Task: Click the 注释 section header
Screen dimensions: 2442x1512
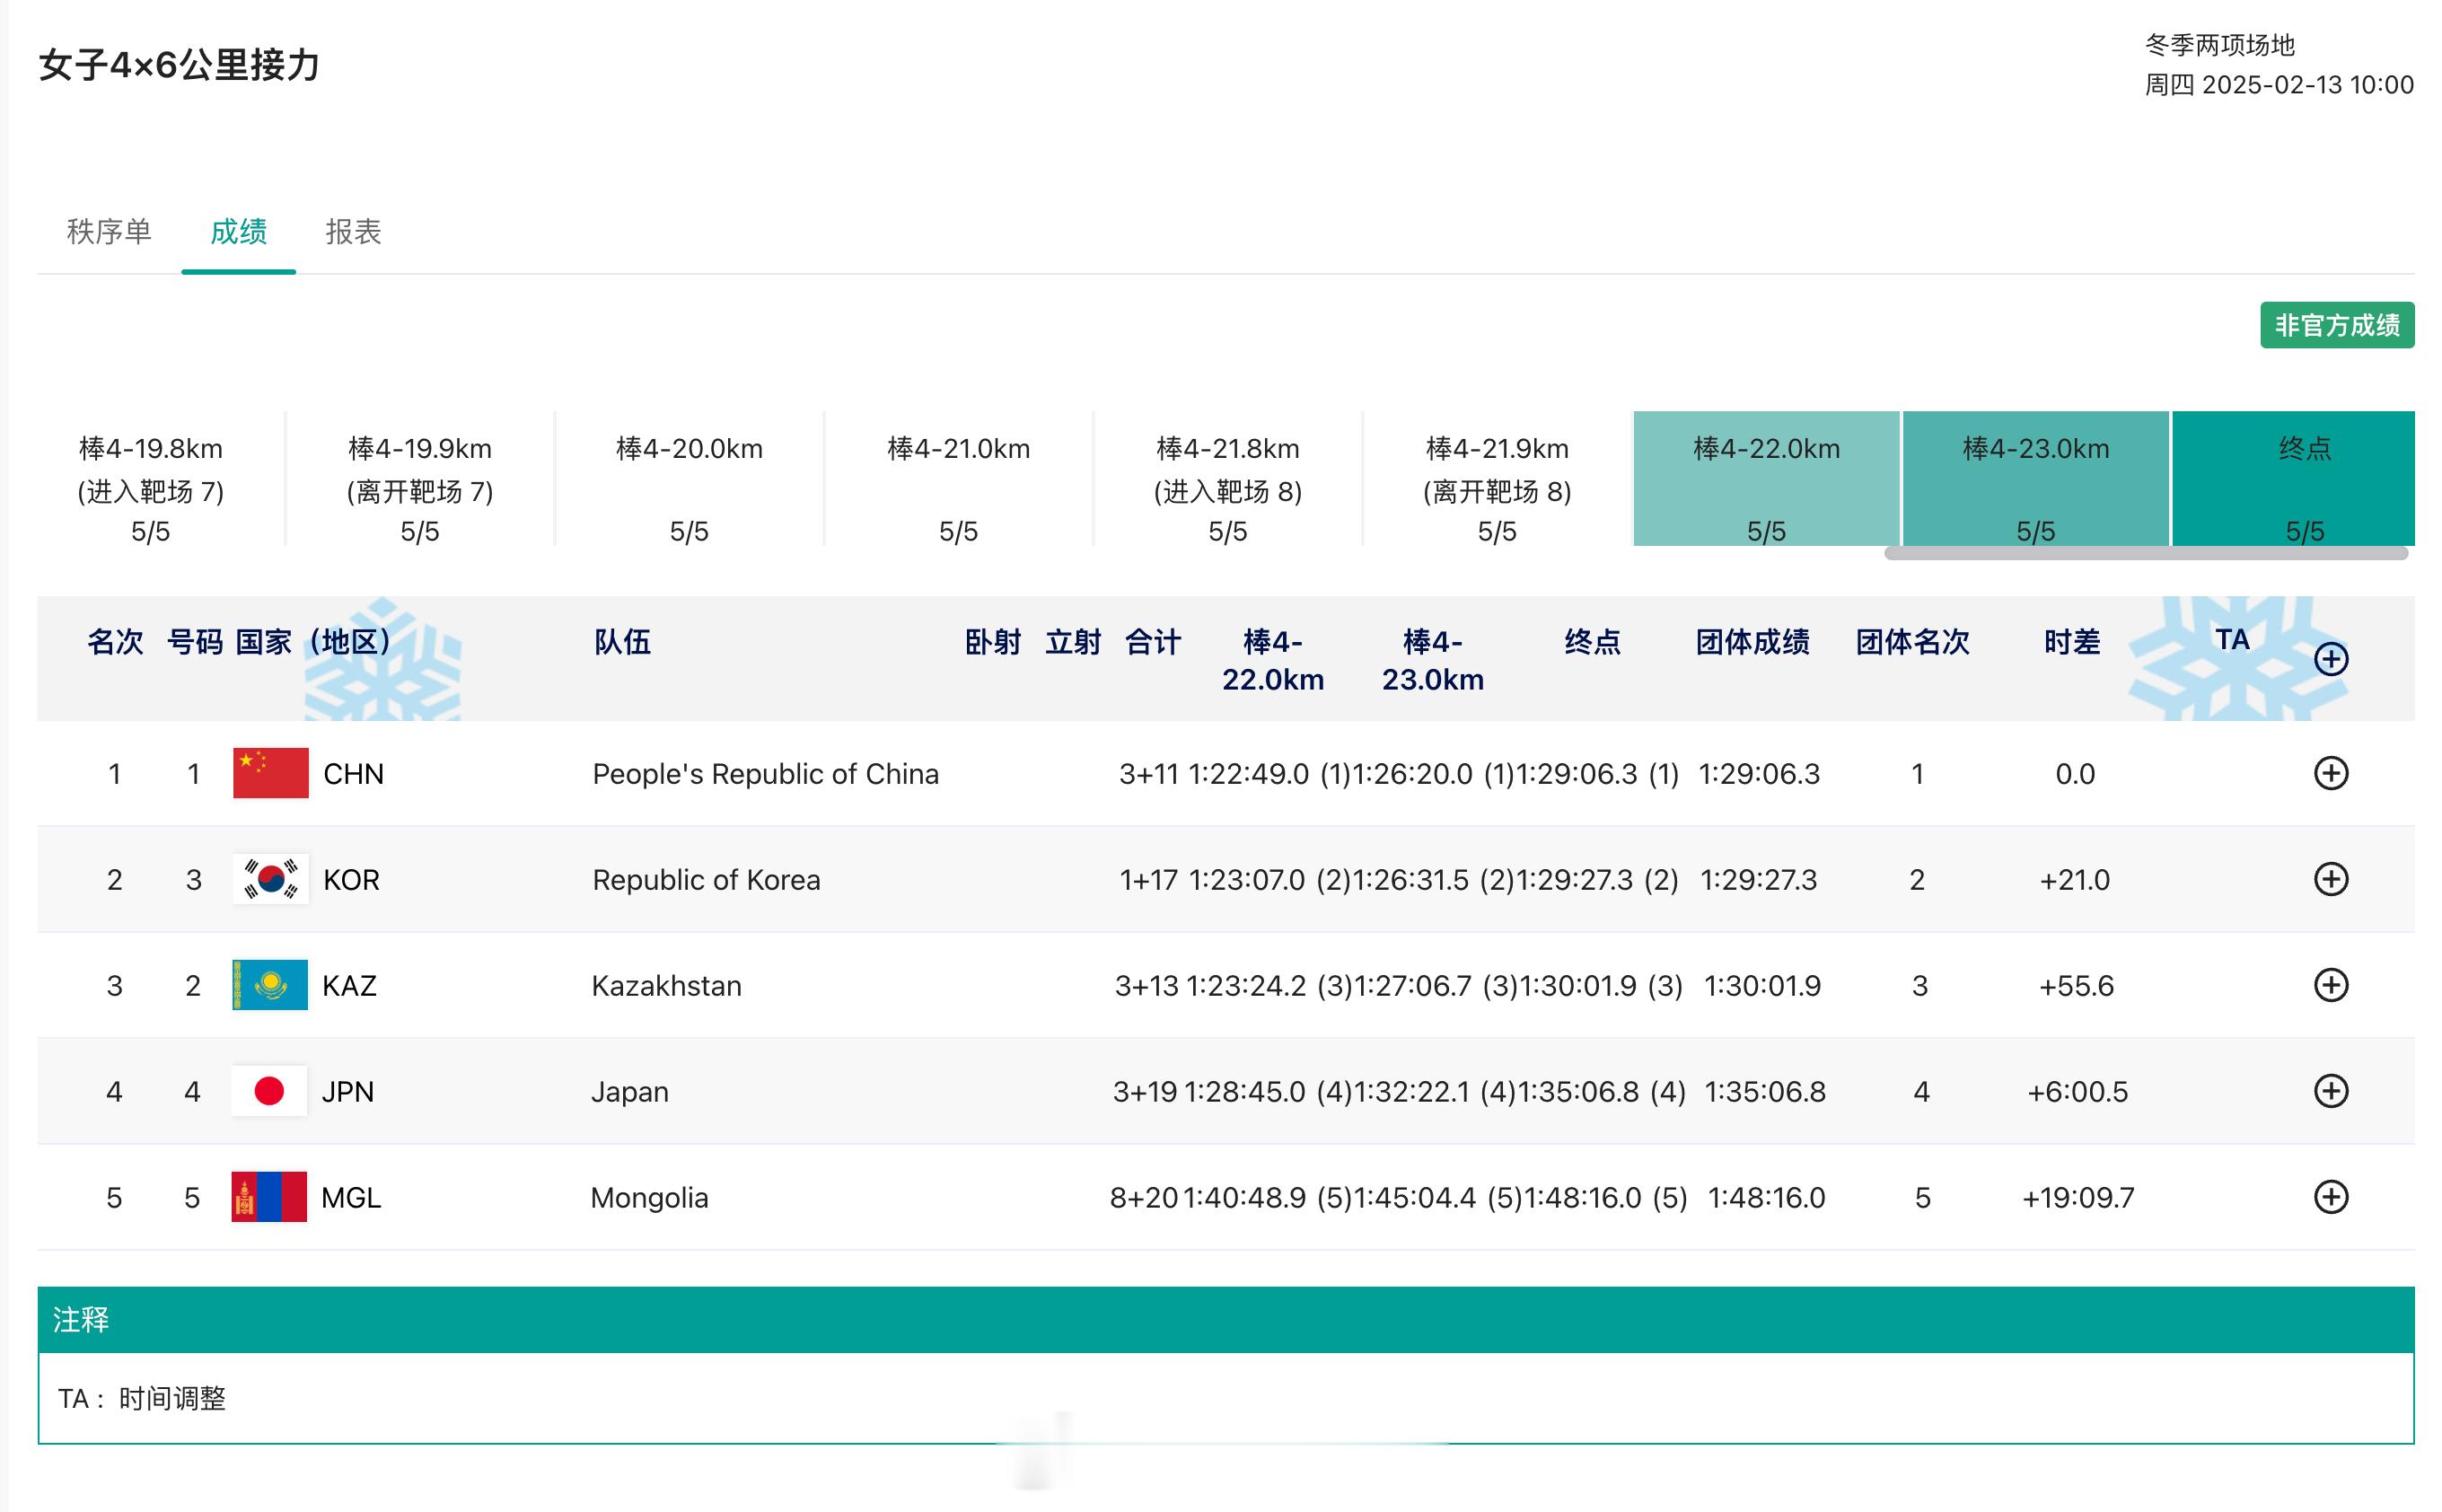Action: point(1226,1320)
